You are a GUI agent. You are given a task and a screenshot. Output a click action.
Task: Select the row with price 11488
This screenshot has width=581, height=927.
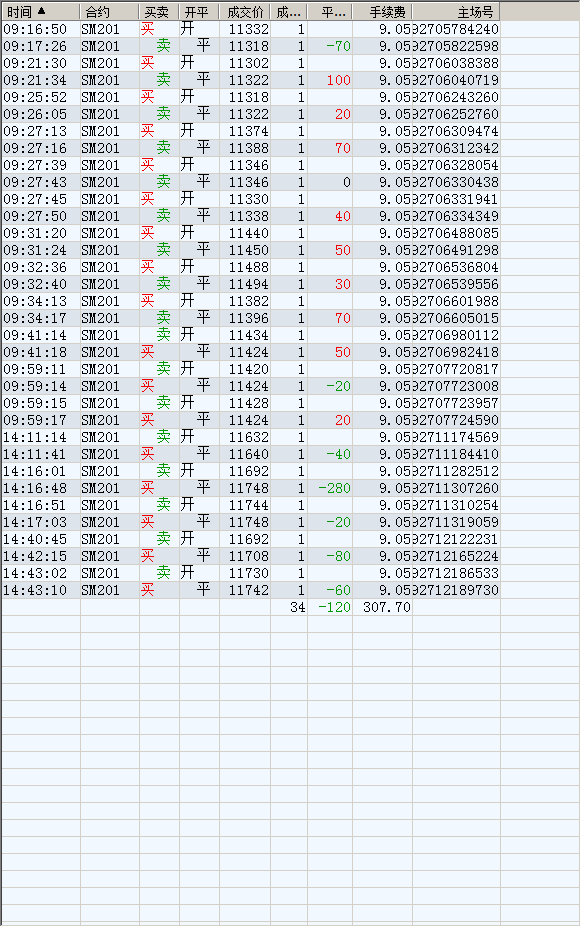[x=251, y=267]
